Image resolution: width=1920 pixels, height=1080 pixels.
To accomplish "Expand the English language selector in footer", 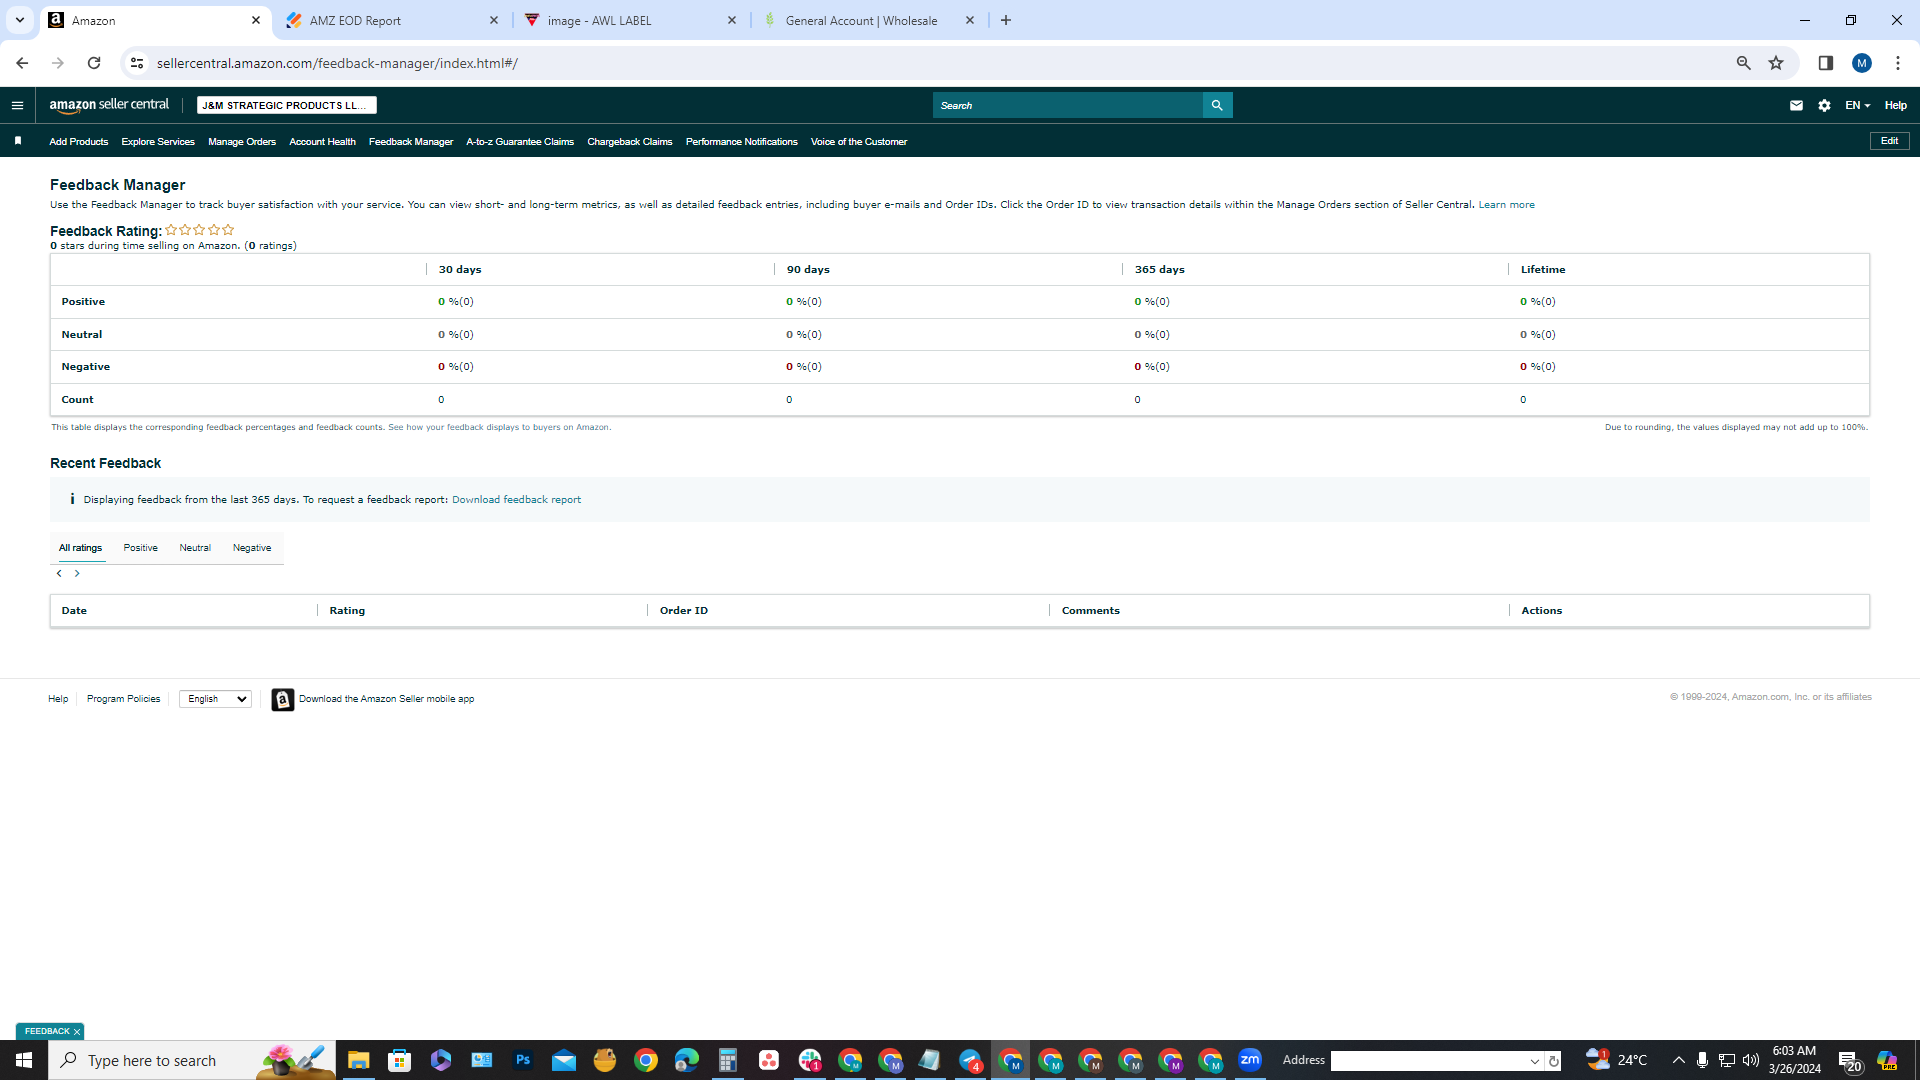I will [215, 699].
